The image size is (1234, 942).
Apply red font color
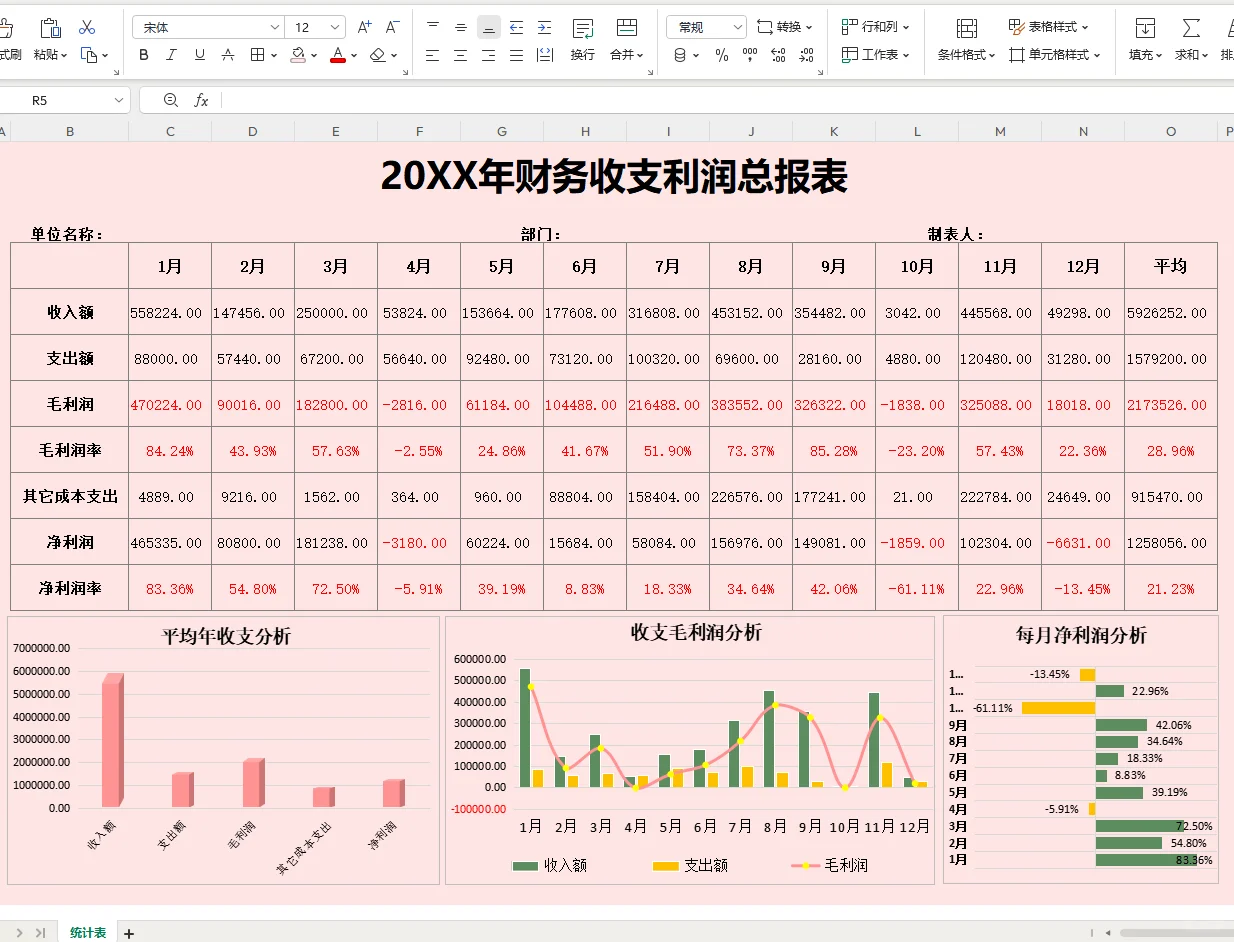coord(338,55)
